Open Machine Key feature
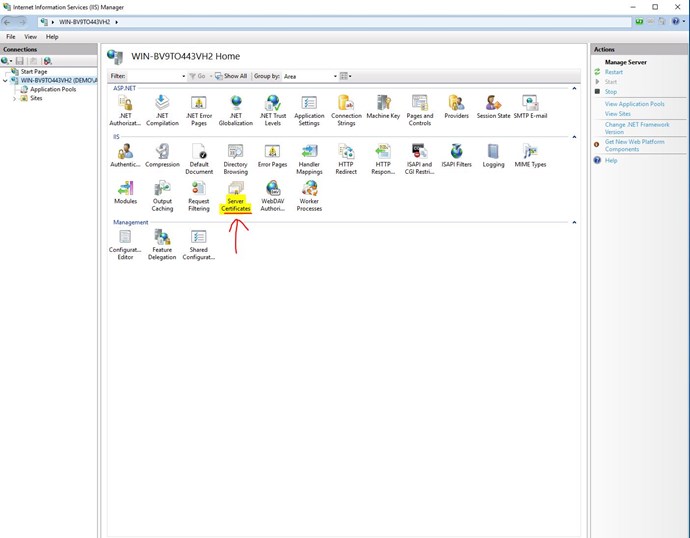The width and height of the screenshot is (690, 538). tap(383, 107)
